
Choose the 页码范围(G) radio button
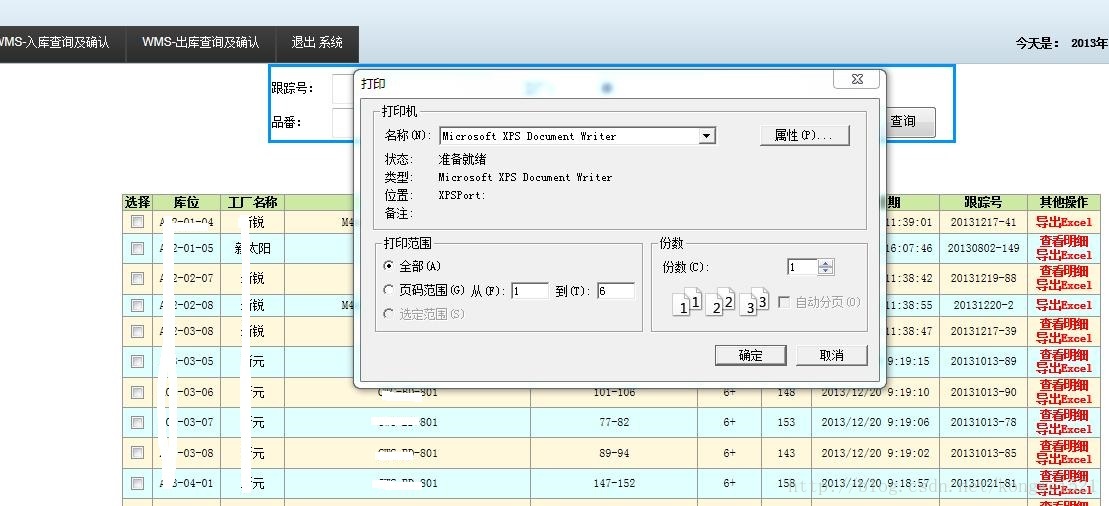tap(390, 290)
